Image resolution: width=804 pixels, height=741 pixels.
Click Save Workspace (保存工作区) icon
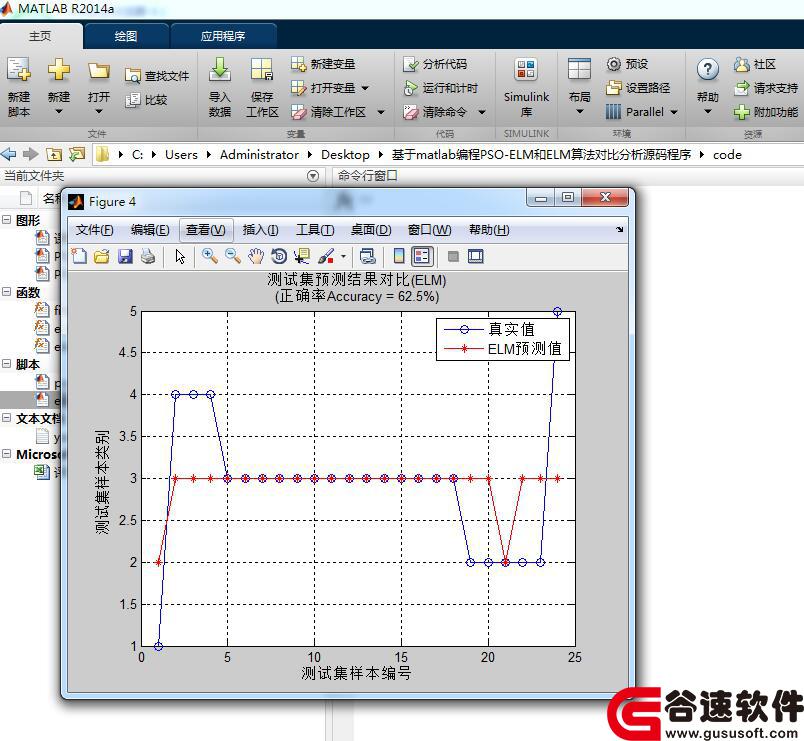tap(262, 70)
